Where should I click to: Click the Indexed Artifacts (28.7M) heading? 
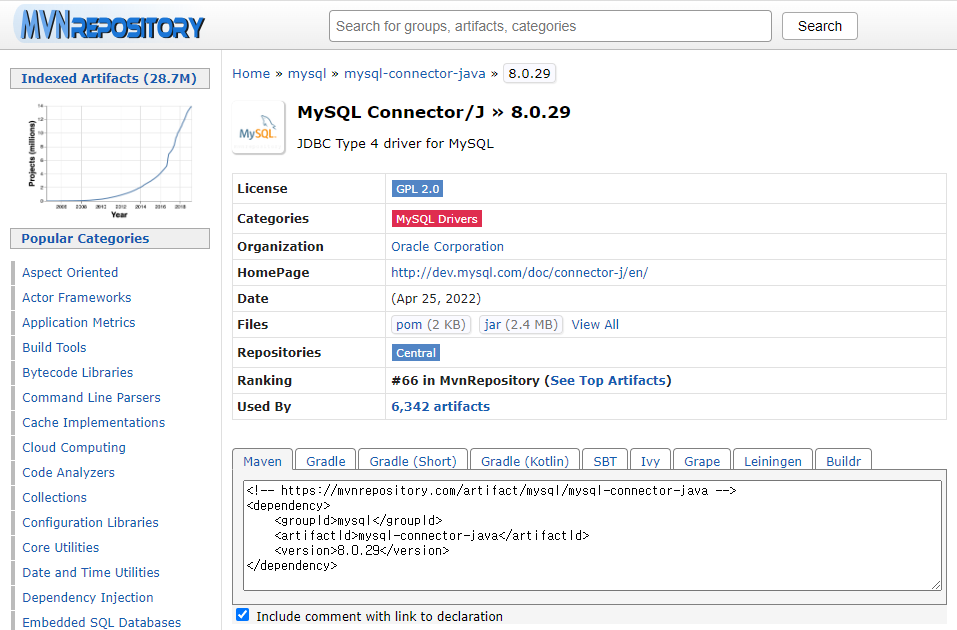point(109,79)
